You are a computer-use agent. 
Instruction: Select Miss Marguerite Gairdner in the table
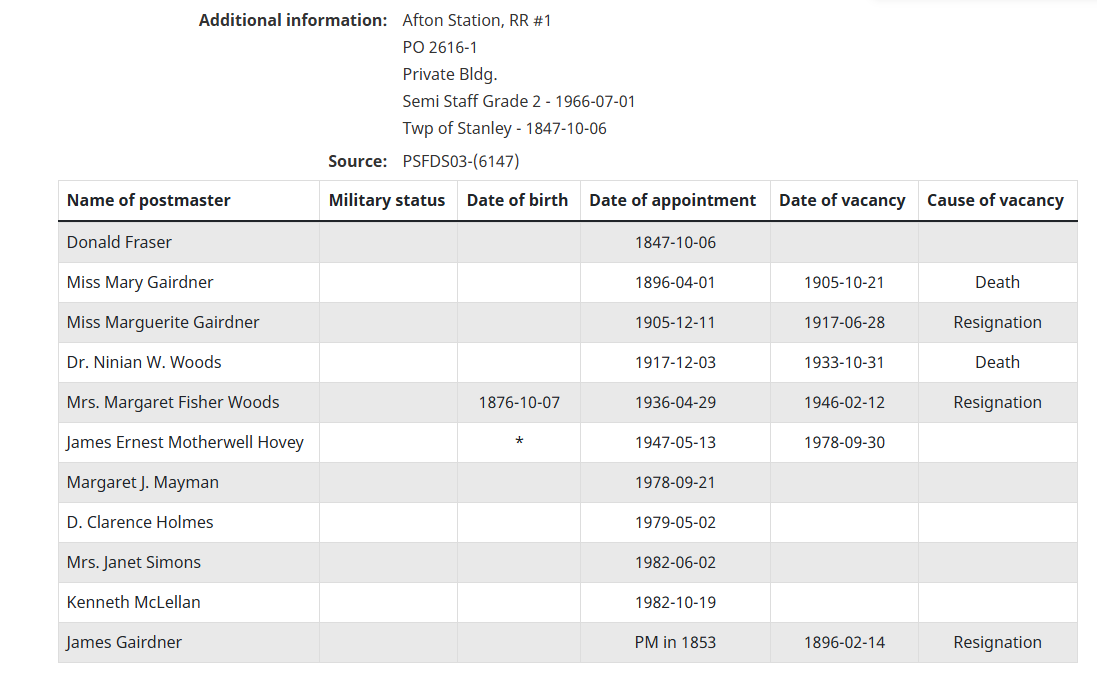(x=163, y=322)
